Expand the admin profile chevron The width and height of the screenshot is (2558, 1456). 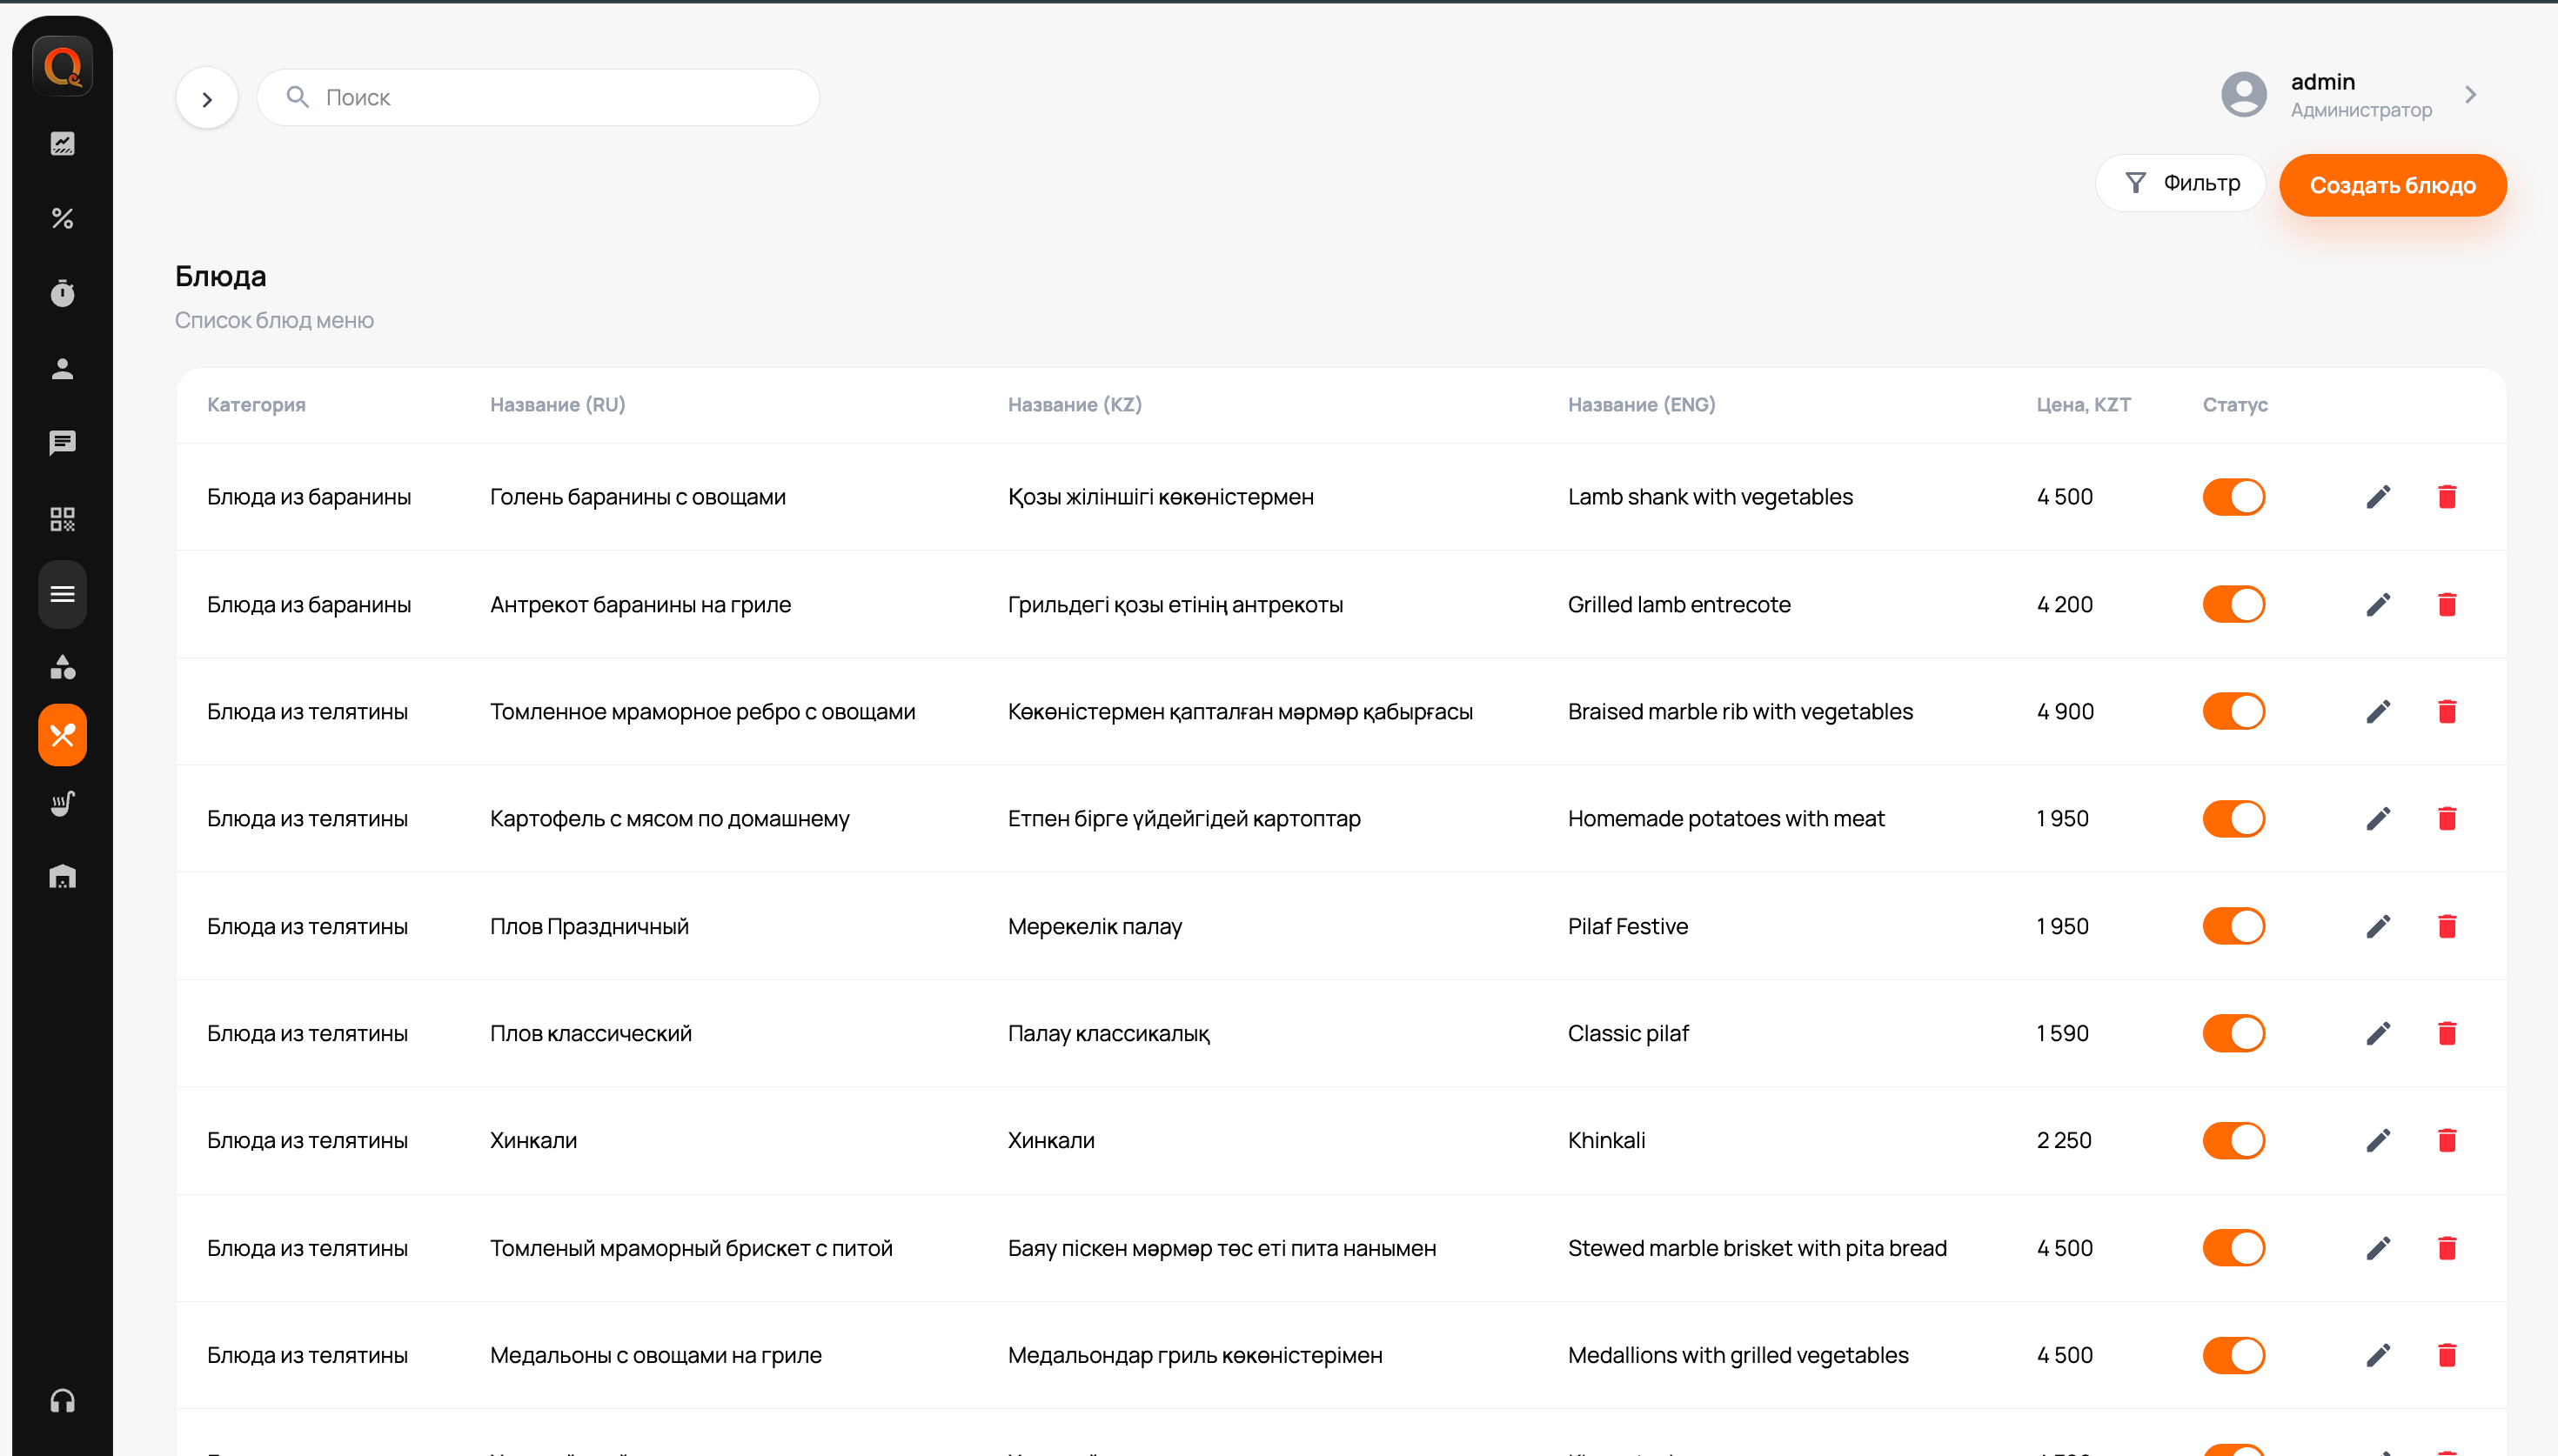tap(2470, 95)
